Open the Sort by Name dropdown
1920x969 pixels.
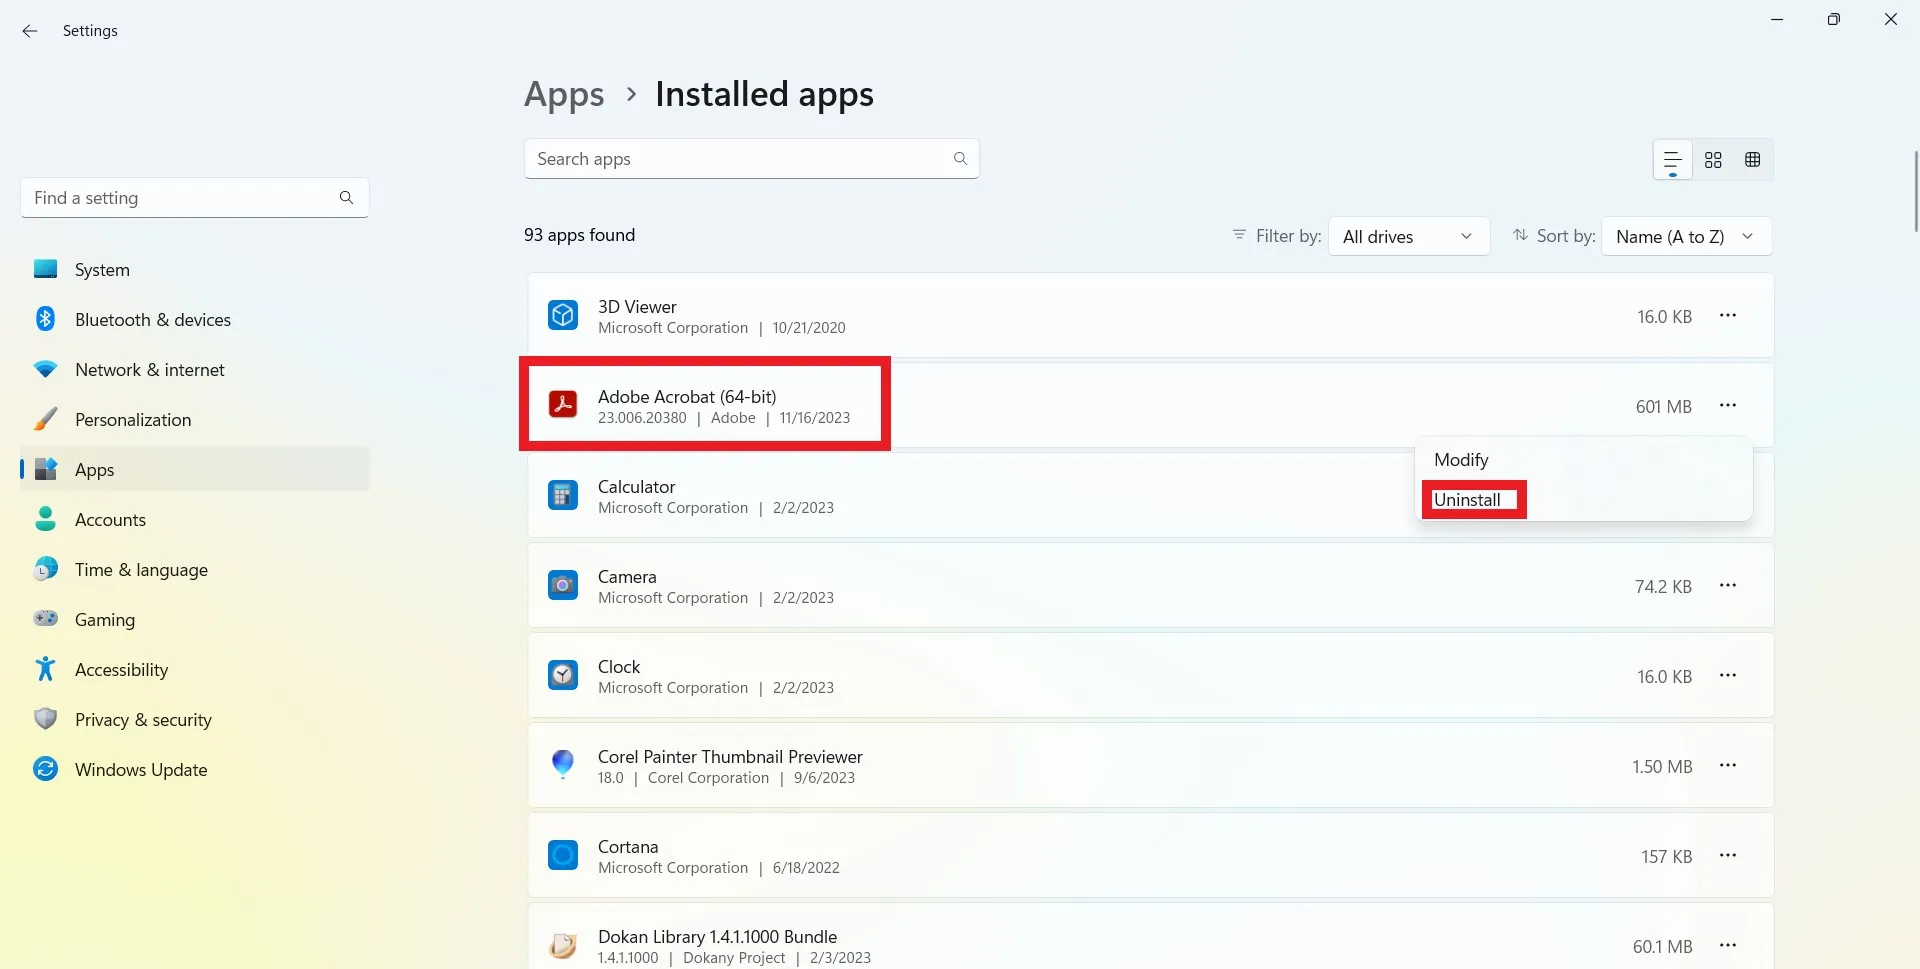[1685, 236]
